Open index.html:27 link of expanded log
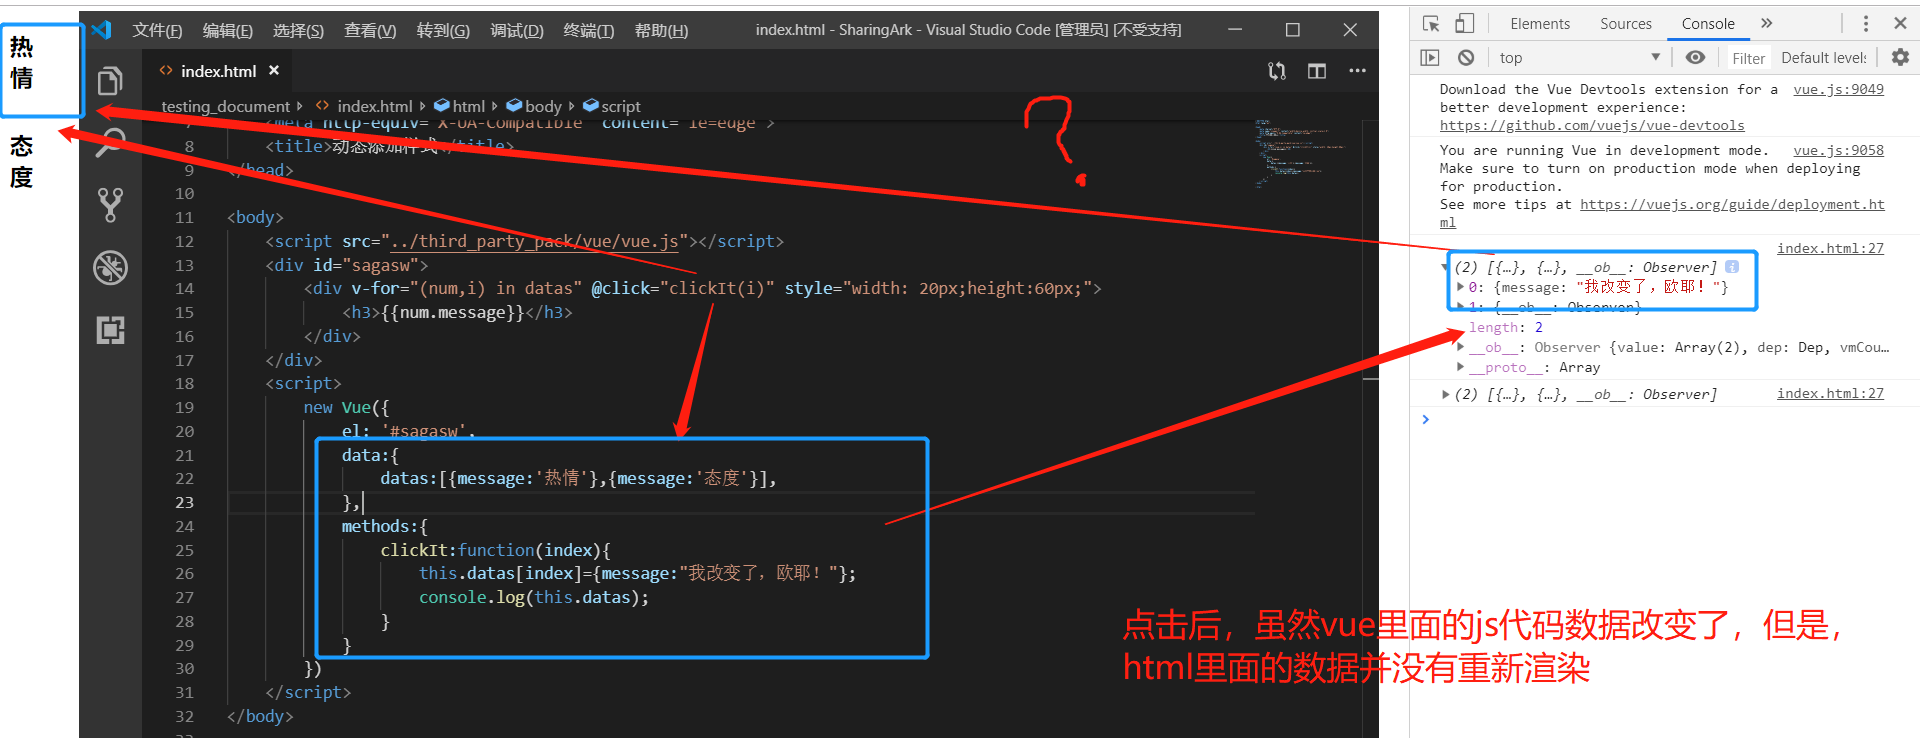This screenshot has height=738, width=1920. coord(1830,248)
